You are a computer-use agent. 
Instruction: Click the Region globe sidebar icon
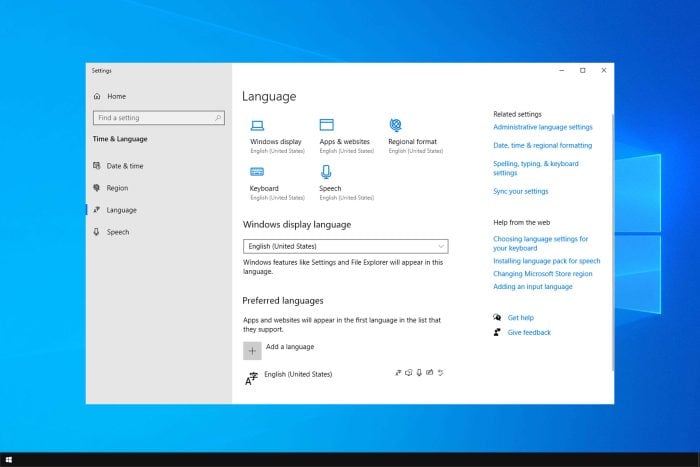[x=96, y=188]
